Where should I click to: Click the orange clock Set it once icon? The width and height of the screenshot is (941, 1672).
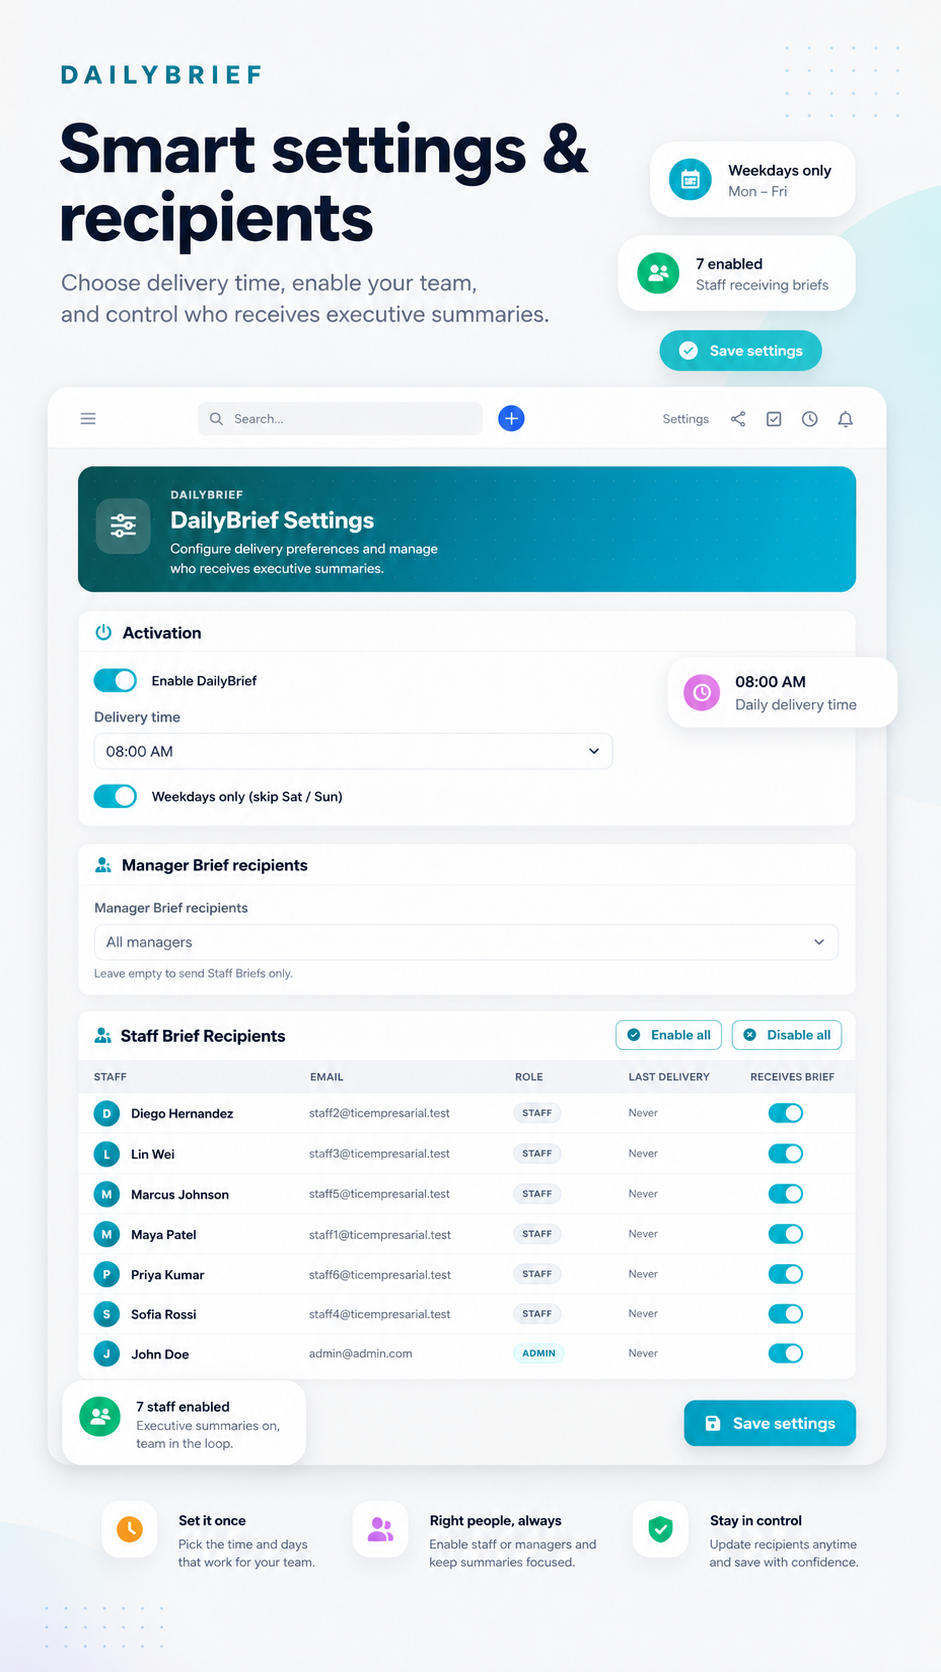tap(130, 1529)
